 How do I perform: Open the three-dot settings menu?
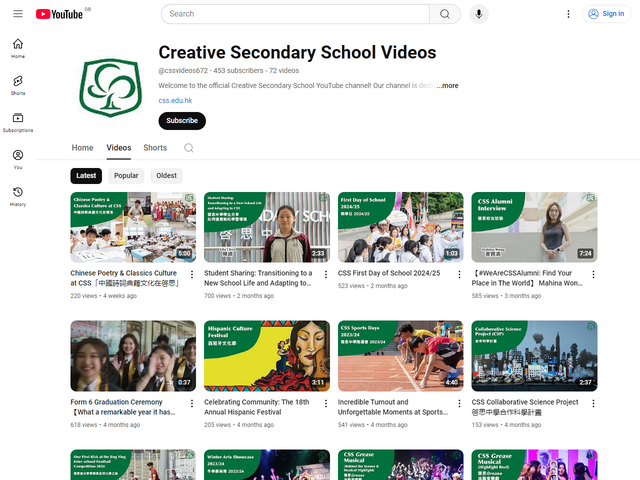569,14
